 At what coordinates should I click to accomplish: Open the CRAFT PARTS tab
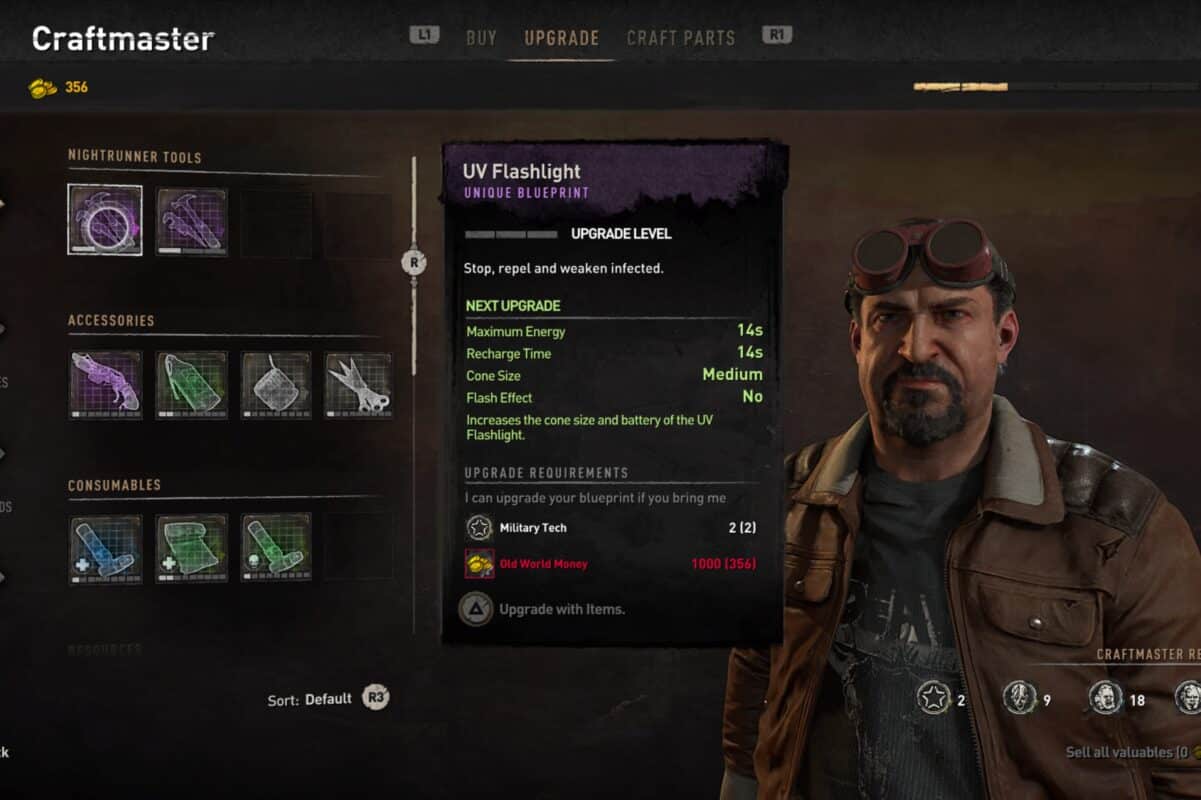pos(680,38)
